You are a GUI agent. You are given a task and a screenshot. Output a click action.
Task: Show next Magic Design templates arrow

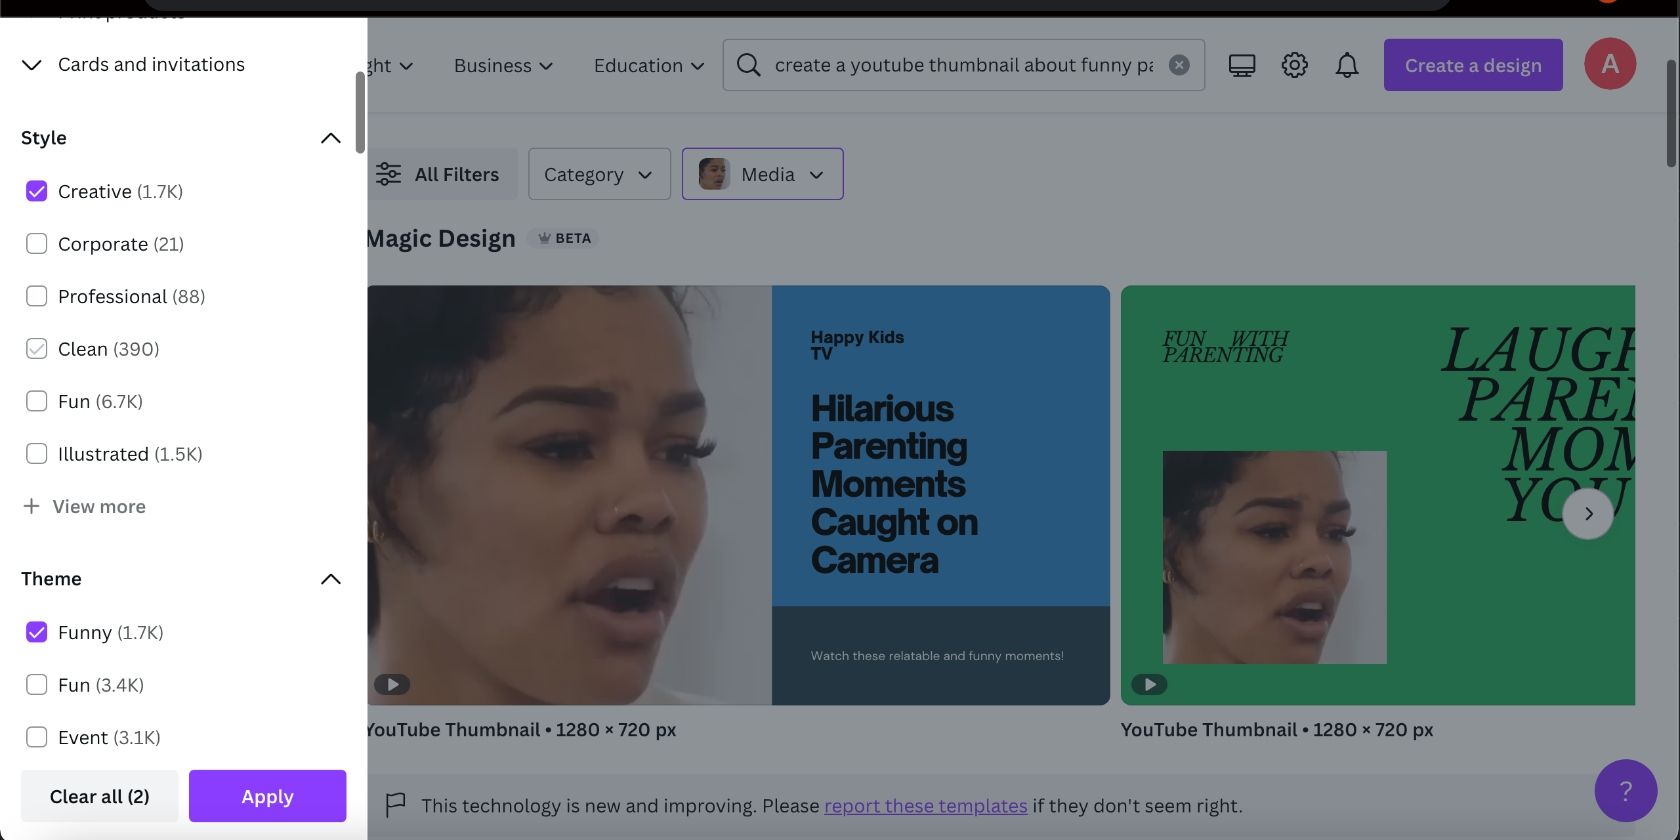(1588, 513)
